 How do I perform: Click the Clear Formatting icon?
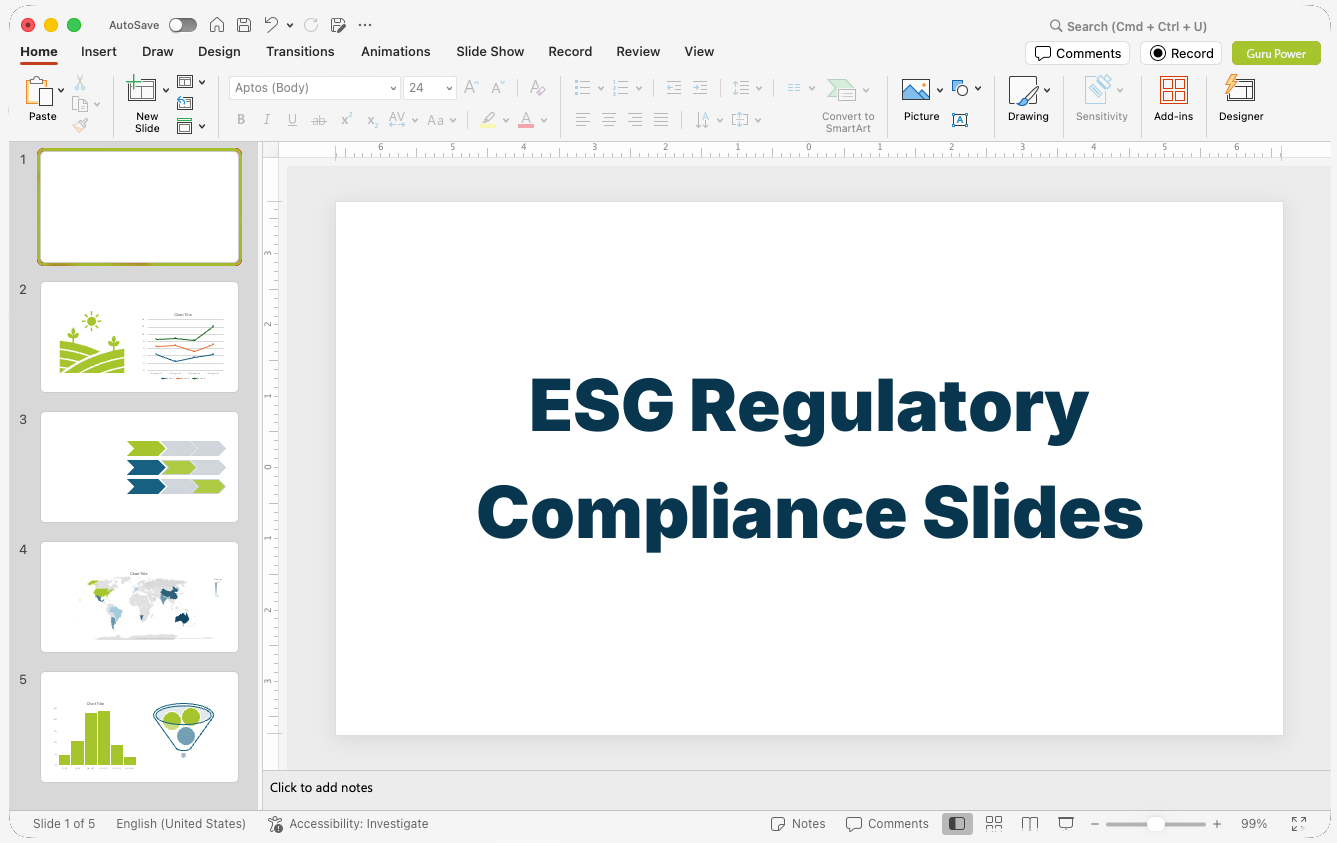[x=538, y=88]
